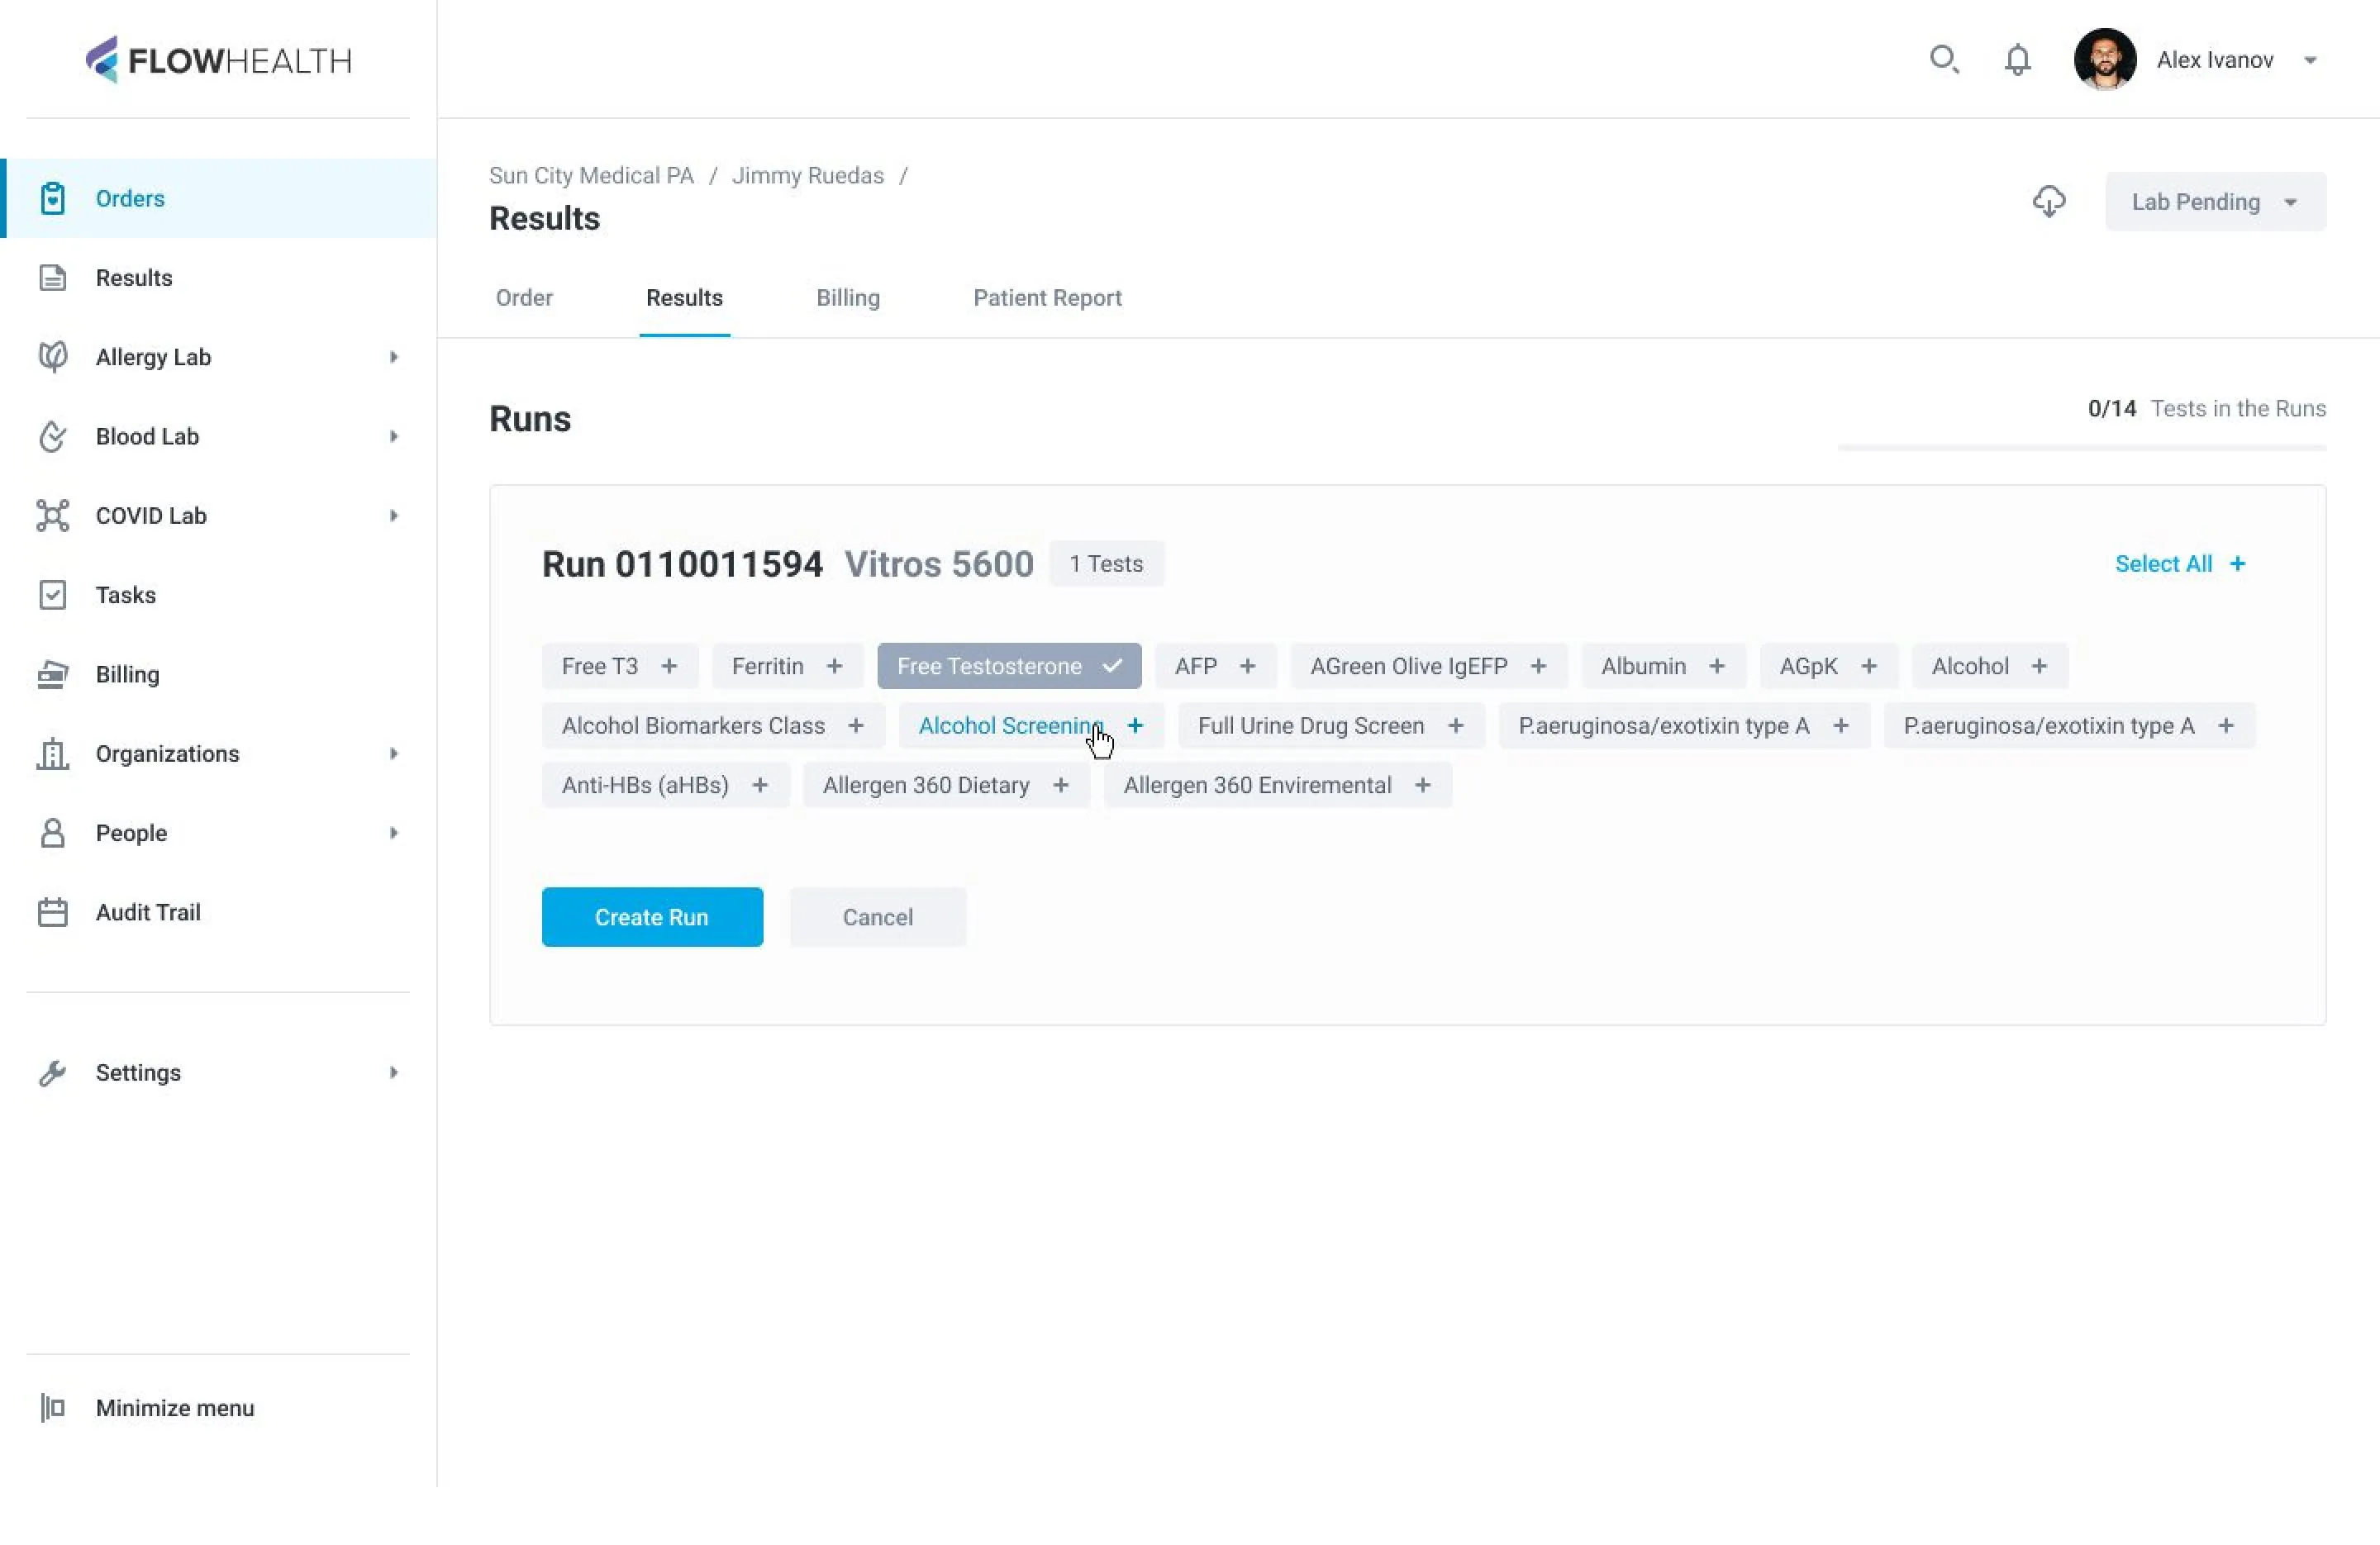Viewport: 2380px width, 1545px height.
Task: Add Free T3 test to run
Action: pos(620,666)
